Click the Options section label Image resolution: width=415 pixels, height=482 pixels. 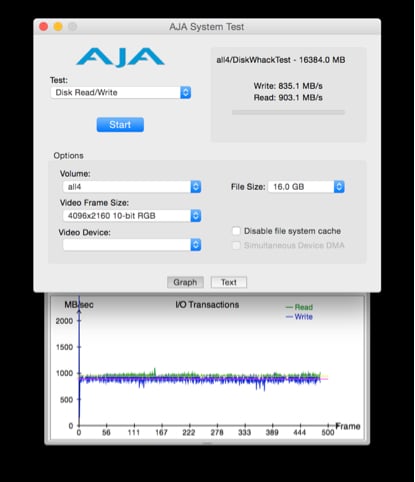[68, 156]
